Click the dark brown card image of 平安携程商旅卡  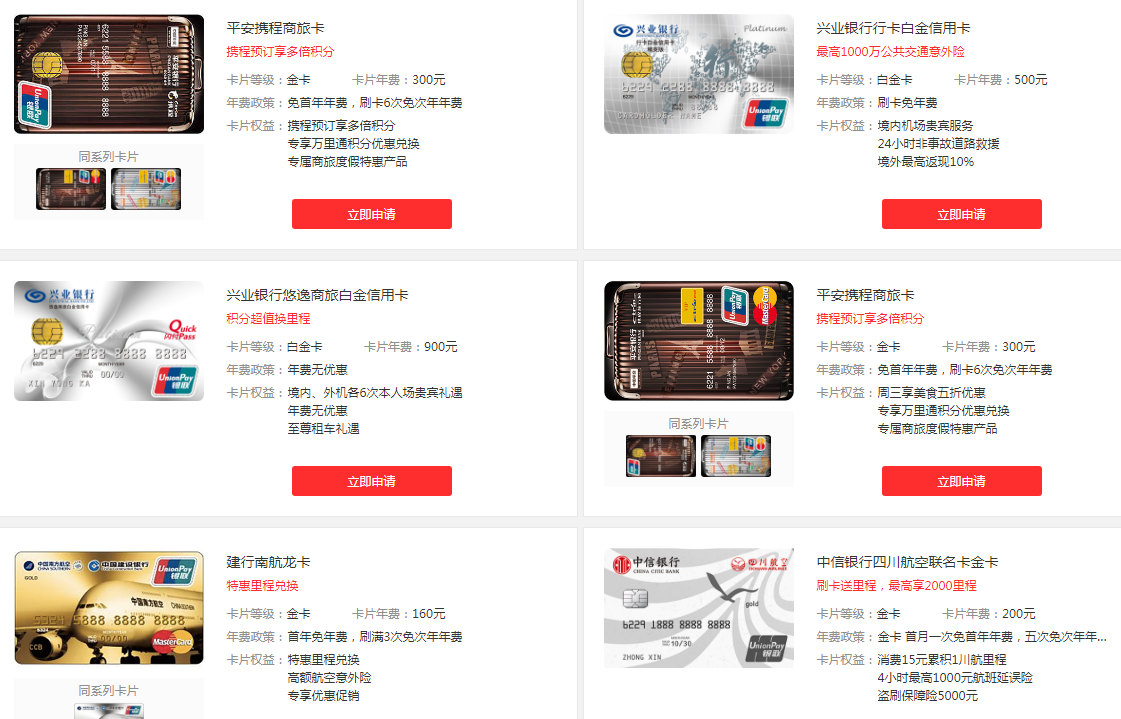tap(108, 73)
